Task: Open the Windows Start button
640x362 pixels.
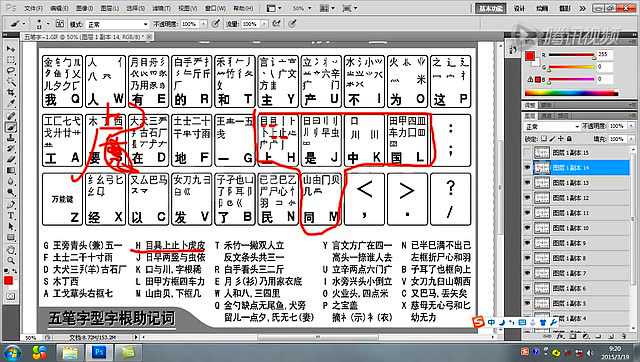Action: [x=13, y=352]
